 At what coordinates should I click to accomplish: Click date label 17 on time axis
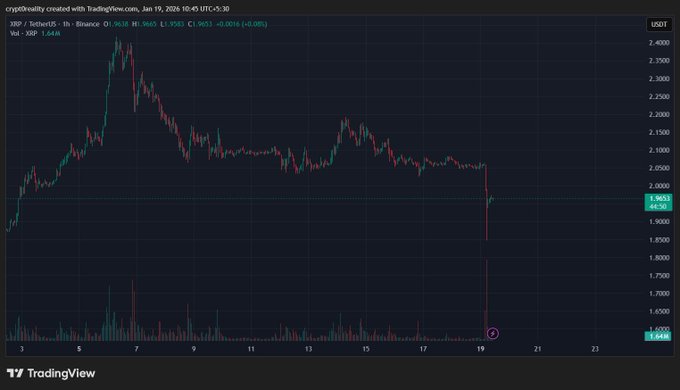click(x=423, y=349)
